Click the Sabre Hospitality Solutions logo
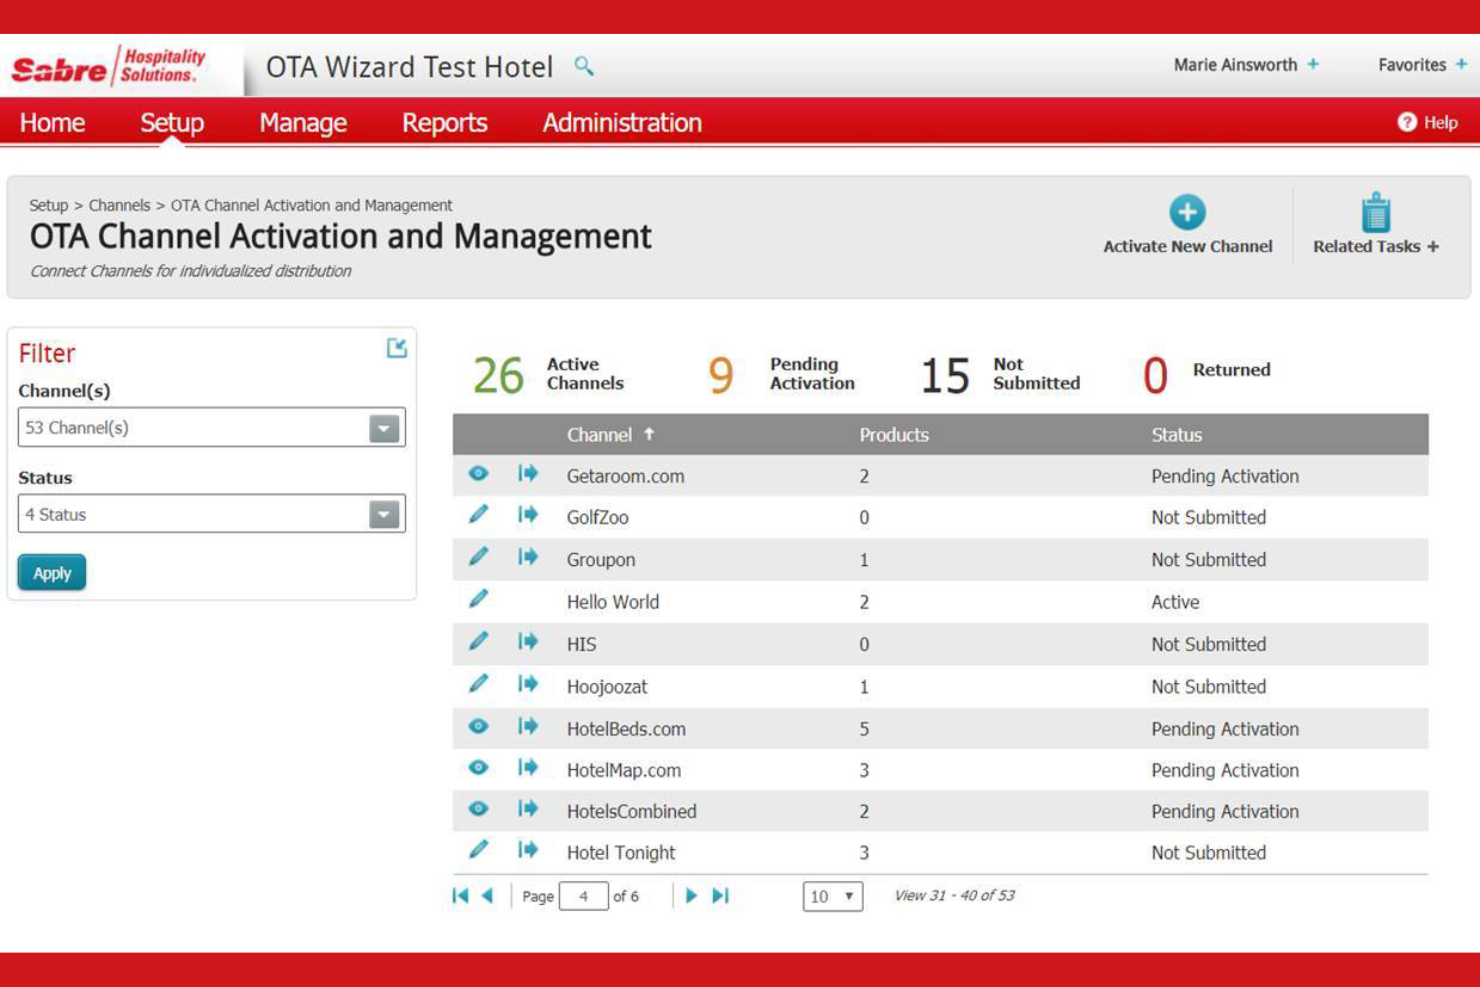Screen dimensions: 1480x987 tap(109, 66)
